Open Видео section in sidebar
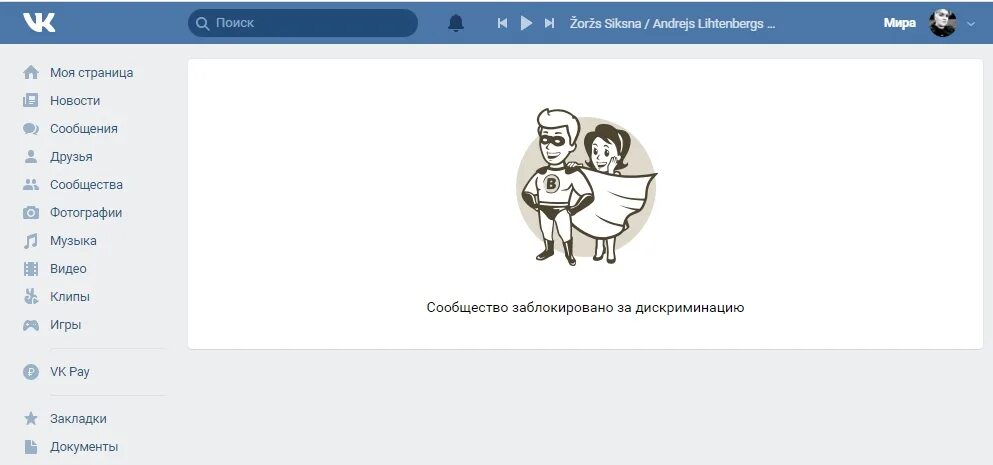Viewport: 993px width, 465px height. (x=68, y=269)
